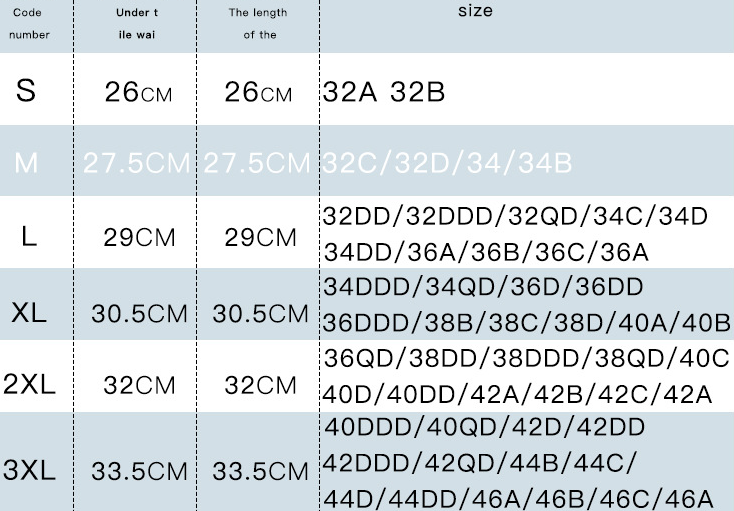Select the 3XL size code cell
Screen dimensions: 734x511
click(29, 470)
